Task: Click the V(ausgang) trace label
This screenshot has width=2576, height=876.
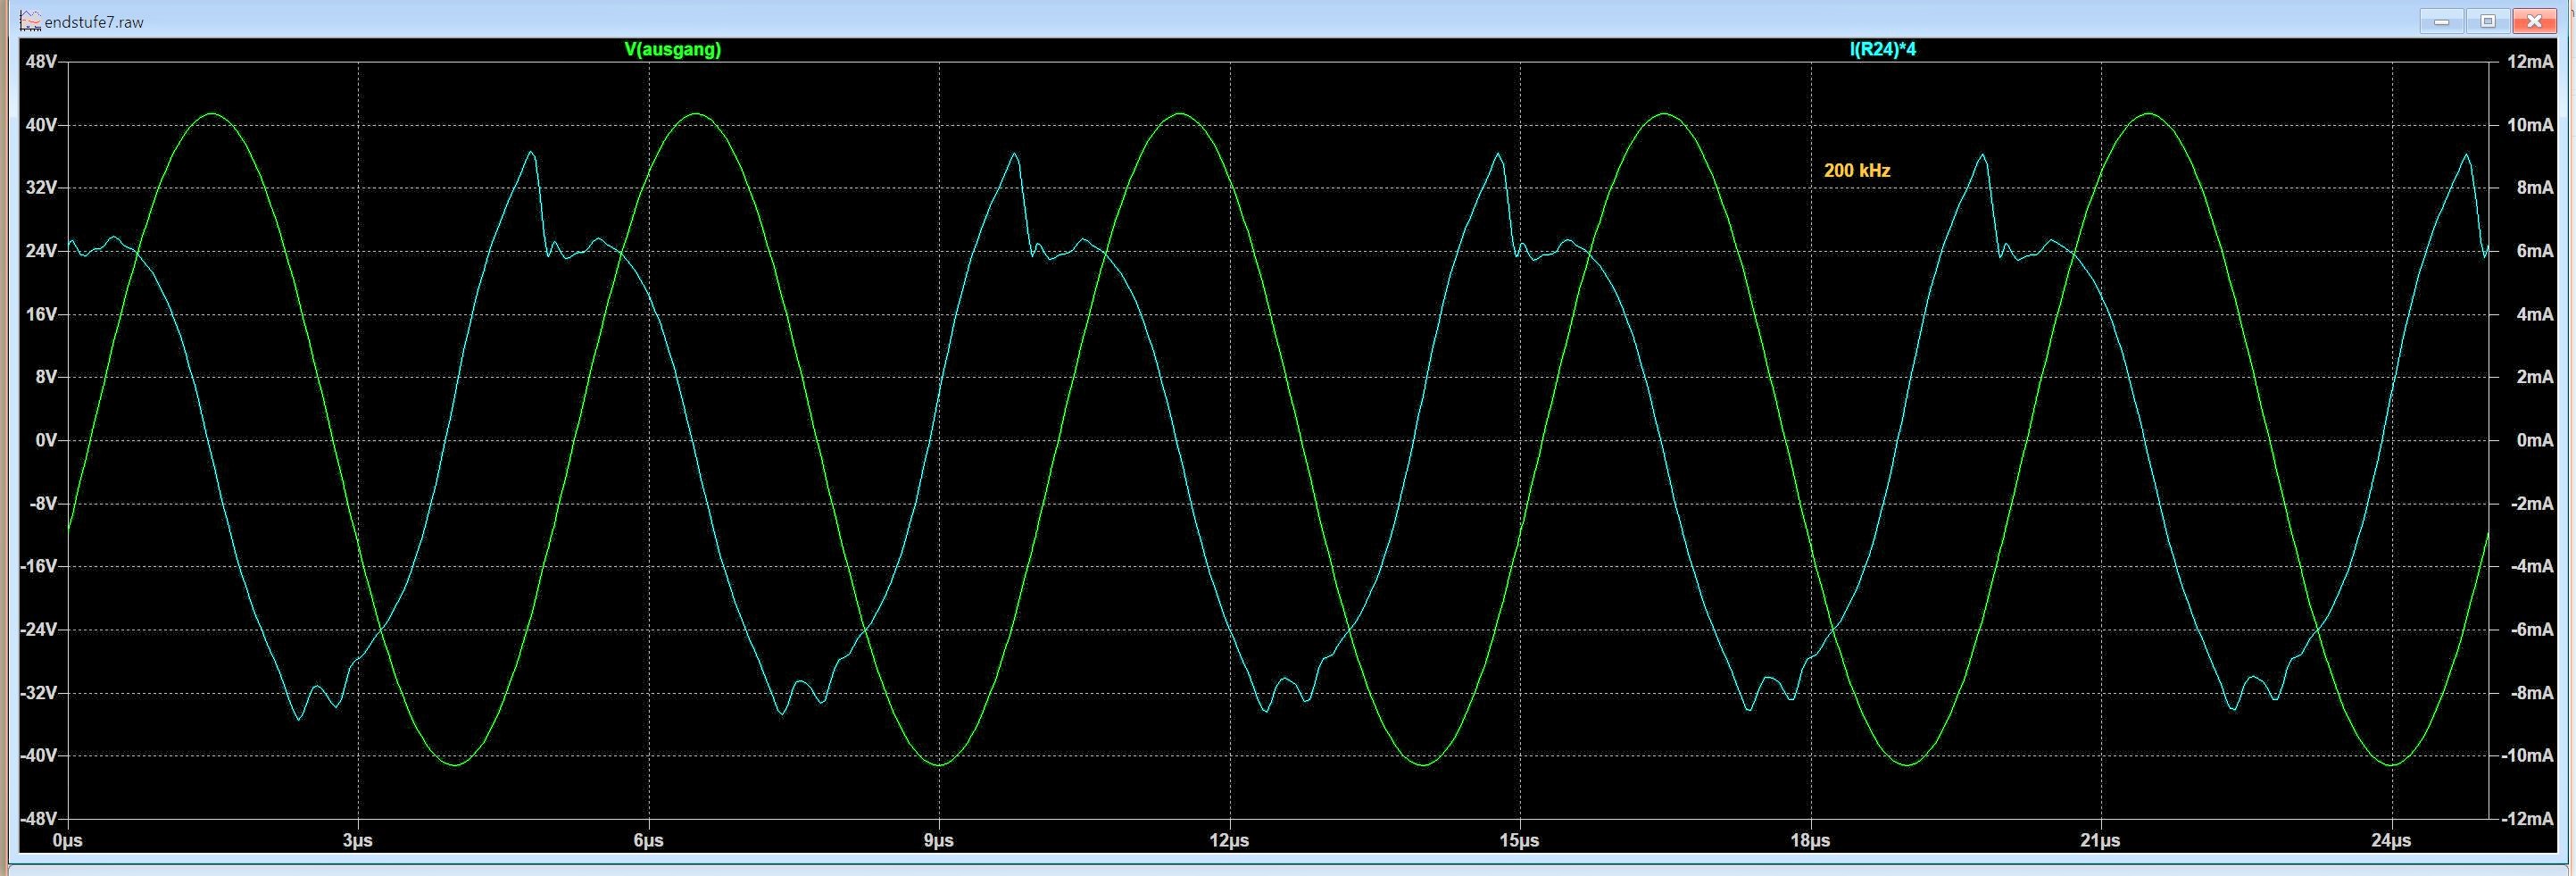Action: click(672, 49)
